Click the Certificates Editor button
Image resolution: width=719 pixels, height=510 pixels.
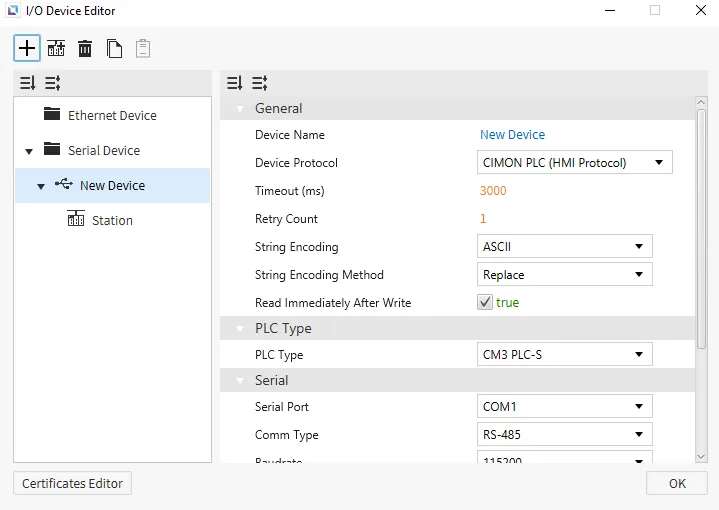point(72,483)
